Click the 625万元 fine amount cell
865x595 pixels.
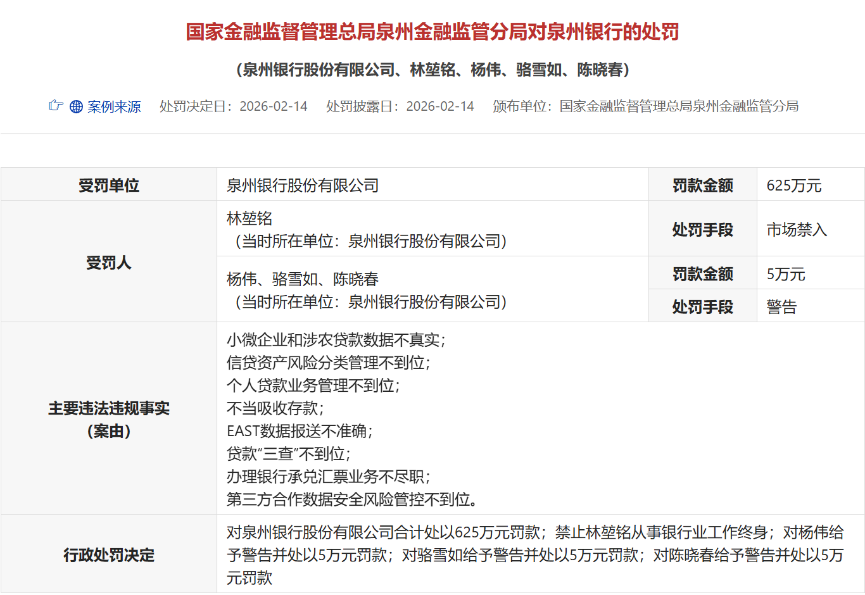(810, 185)
